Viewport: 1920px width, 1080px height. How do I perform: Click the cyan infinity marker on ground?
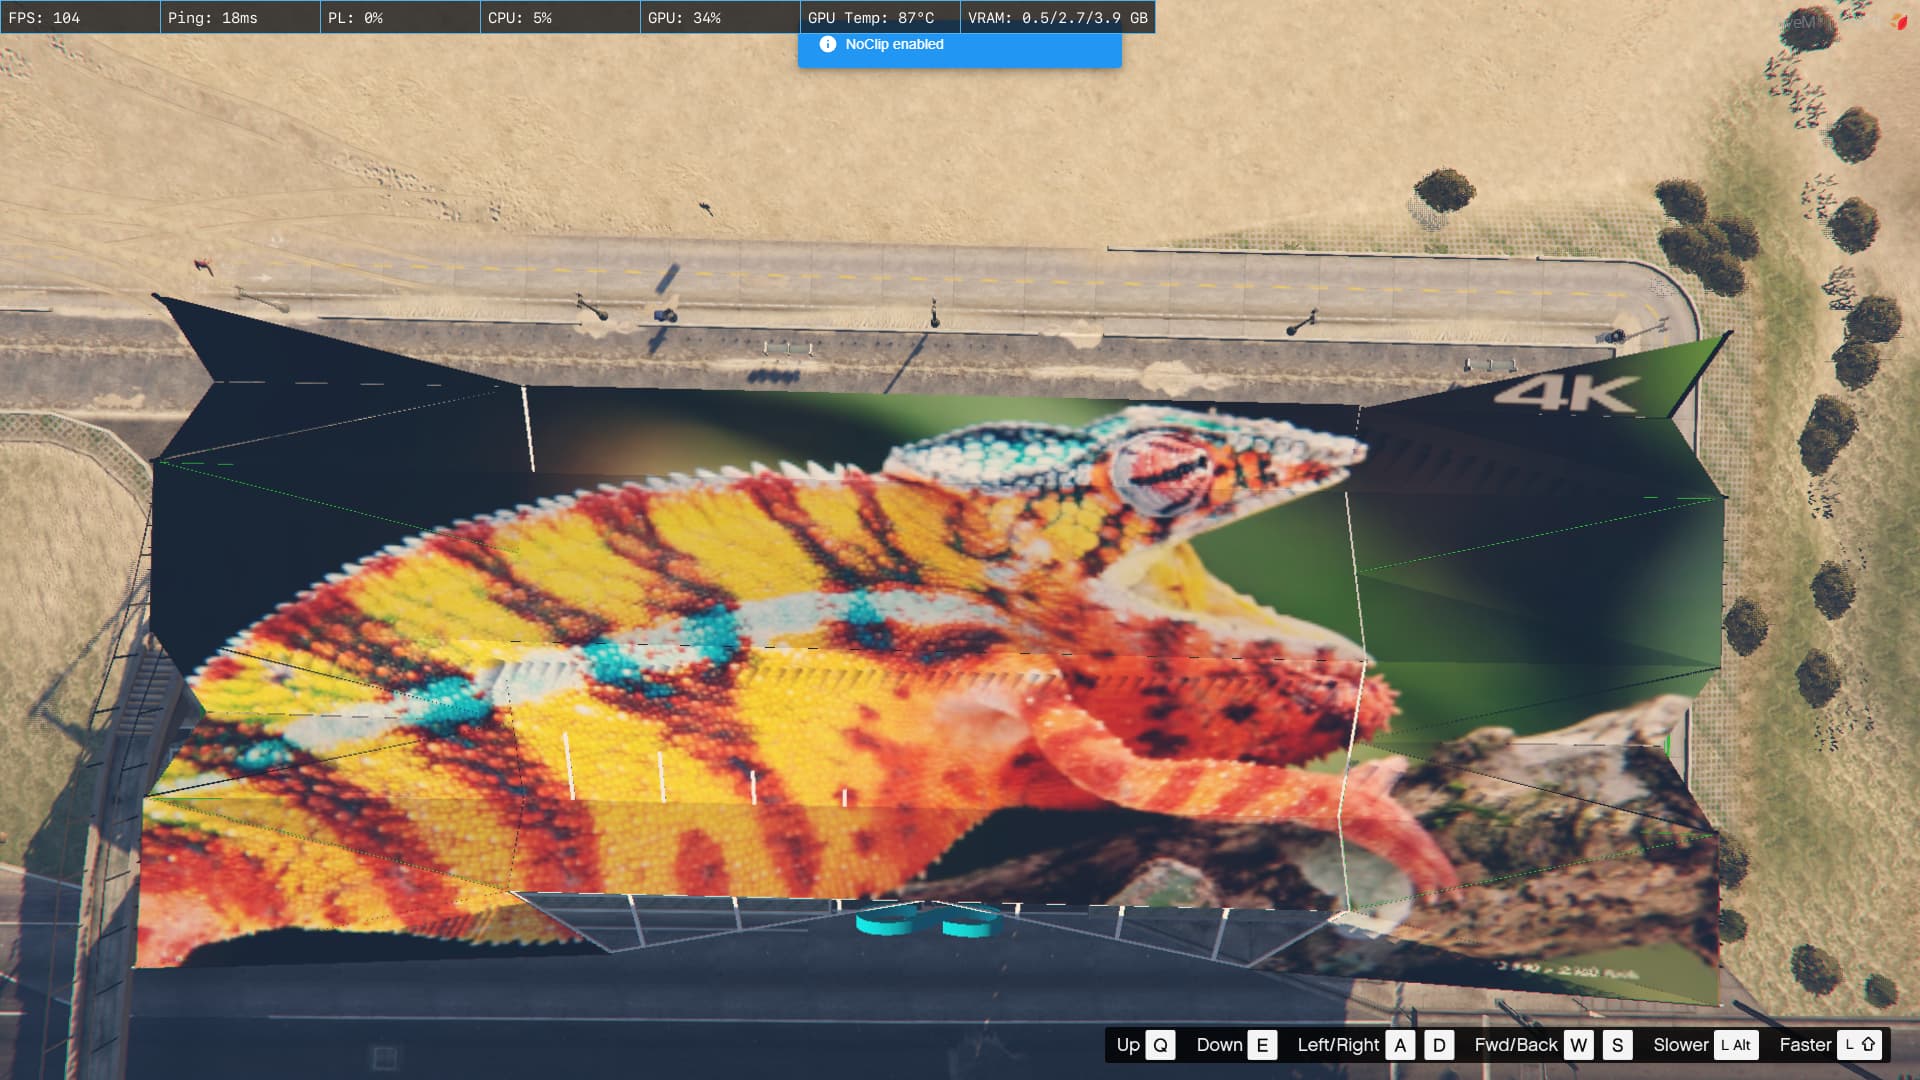click(929, 921)
